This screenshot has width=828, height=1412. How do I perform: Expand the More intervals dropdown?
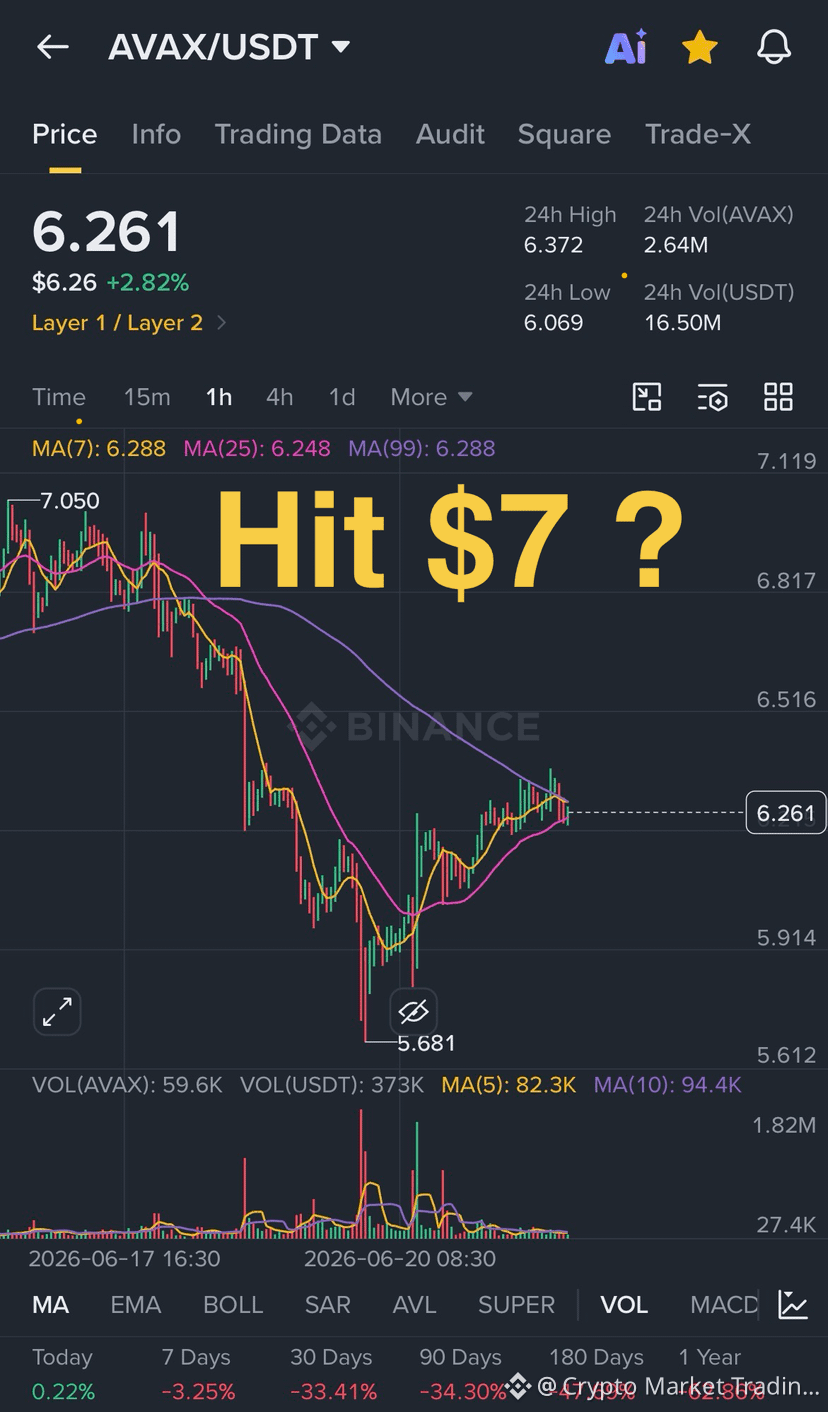pos(431,397)
